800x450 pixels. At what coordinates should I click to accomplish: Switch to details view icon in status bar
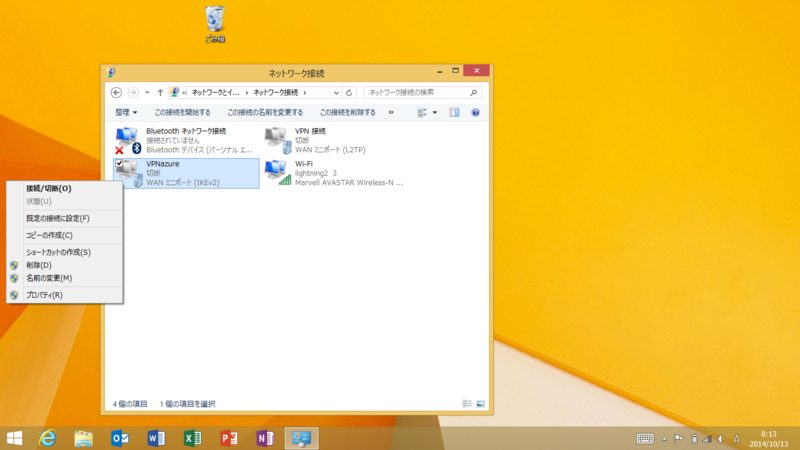pyautogui.click(x=467, y=404)
